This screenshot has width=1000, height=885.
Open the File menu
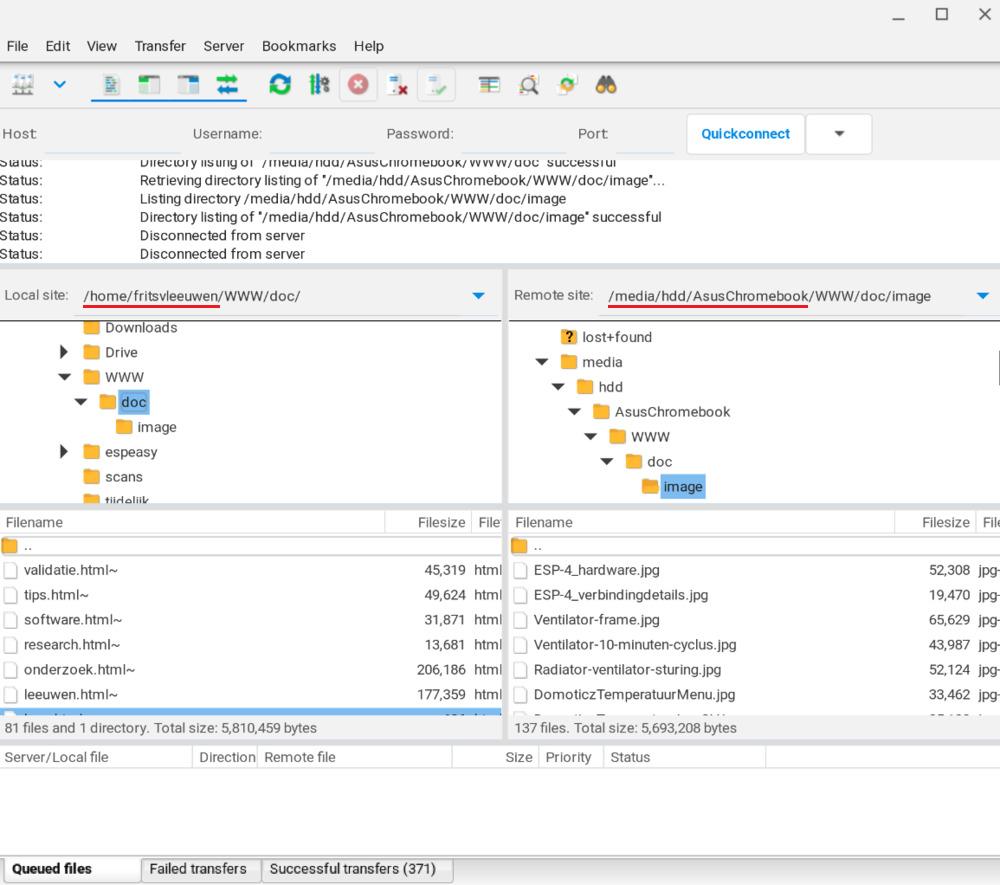17,46
